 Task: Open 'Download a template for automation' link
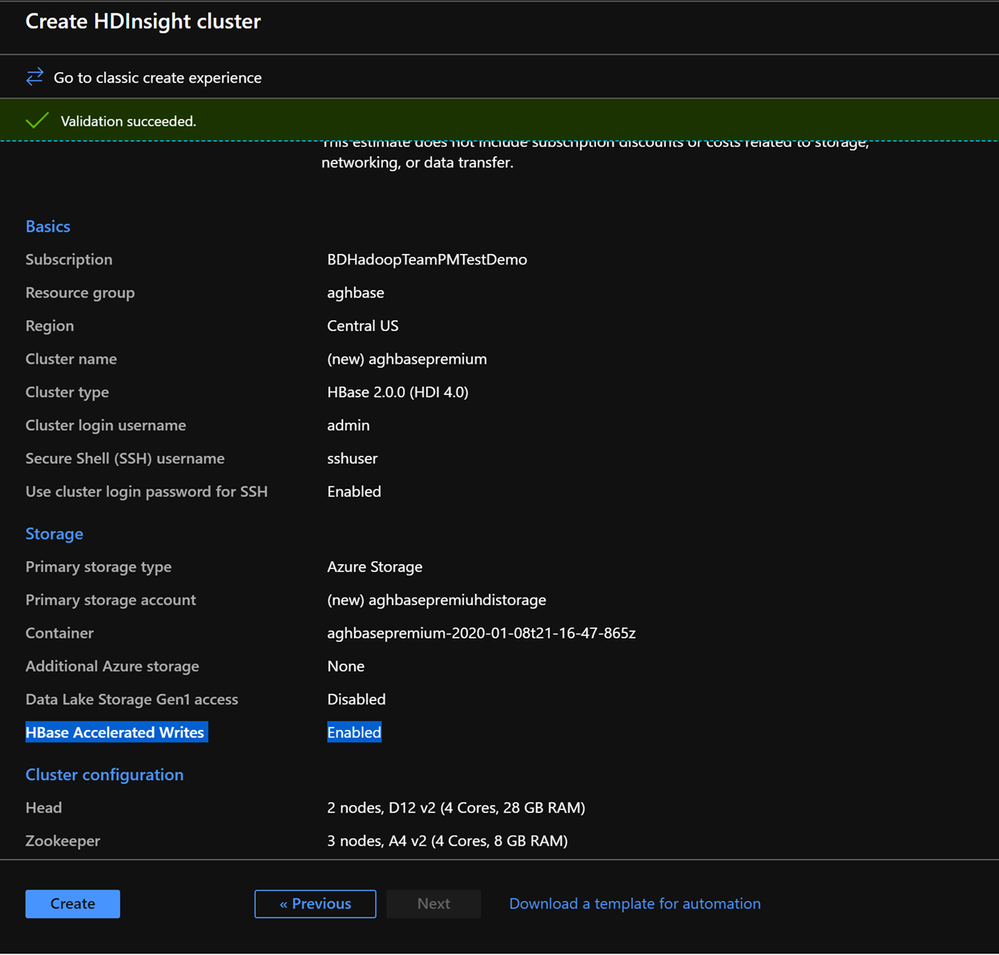[635, 903]
